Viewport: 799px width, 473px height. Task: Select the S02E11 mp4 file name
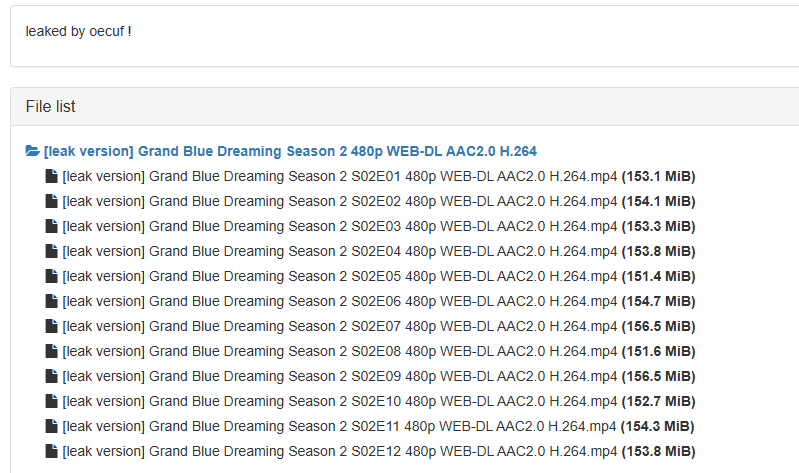(339, 426)
